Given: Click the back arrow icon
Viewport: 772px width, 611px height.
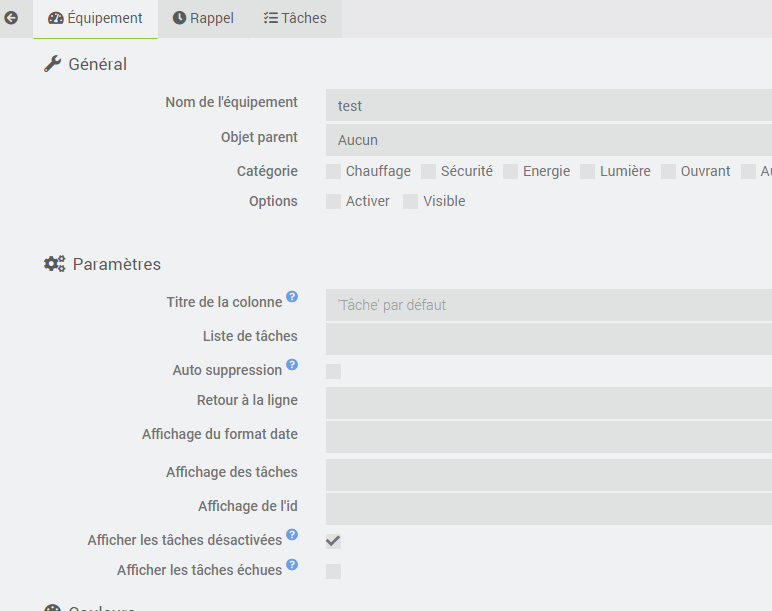Looking at the screenshot, I should 12,18.
